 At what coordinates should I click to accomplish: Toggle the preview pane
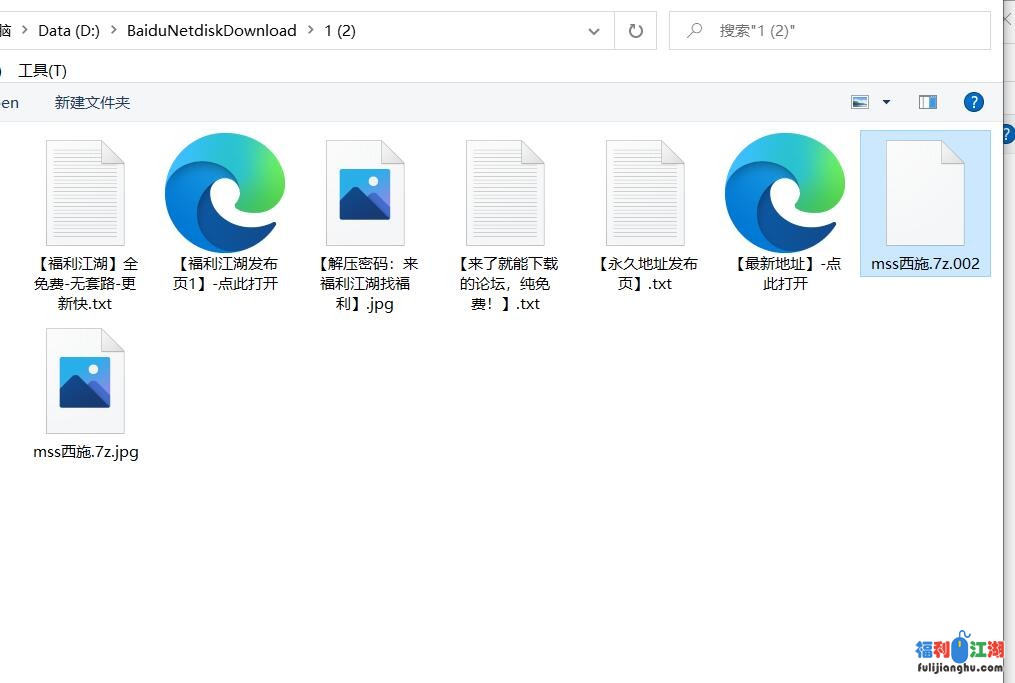pos(927,102)
